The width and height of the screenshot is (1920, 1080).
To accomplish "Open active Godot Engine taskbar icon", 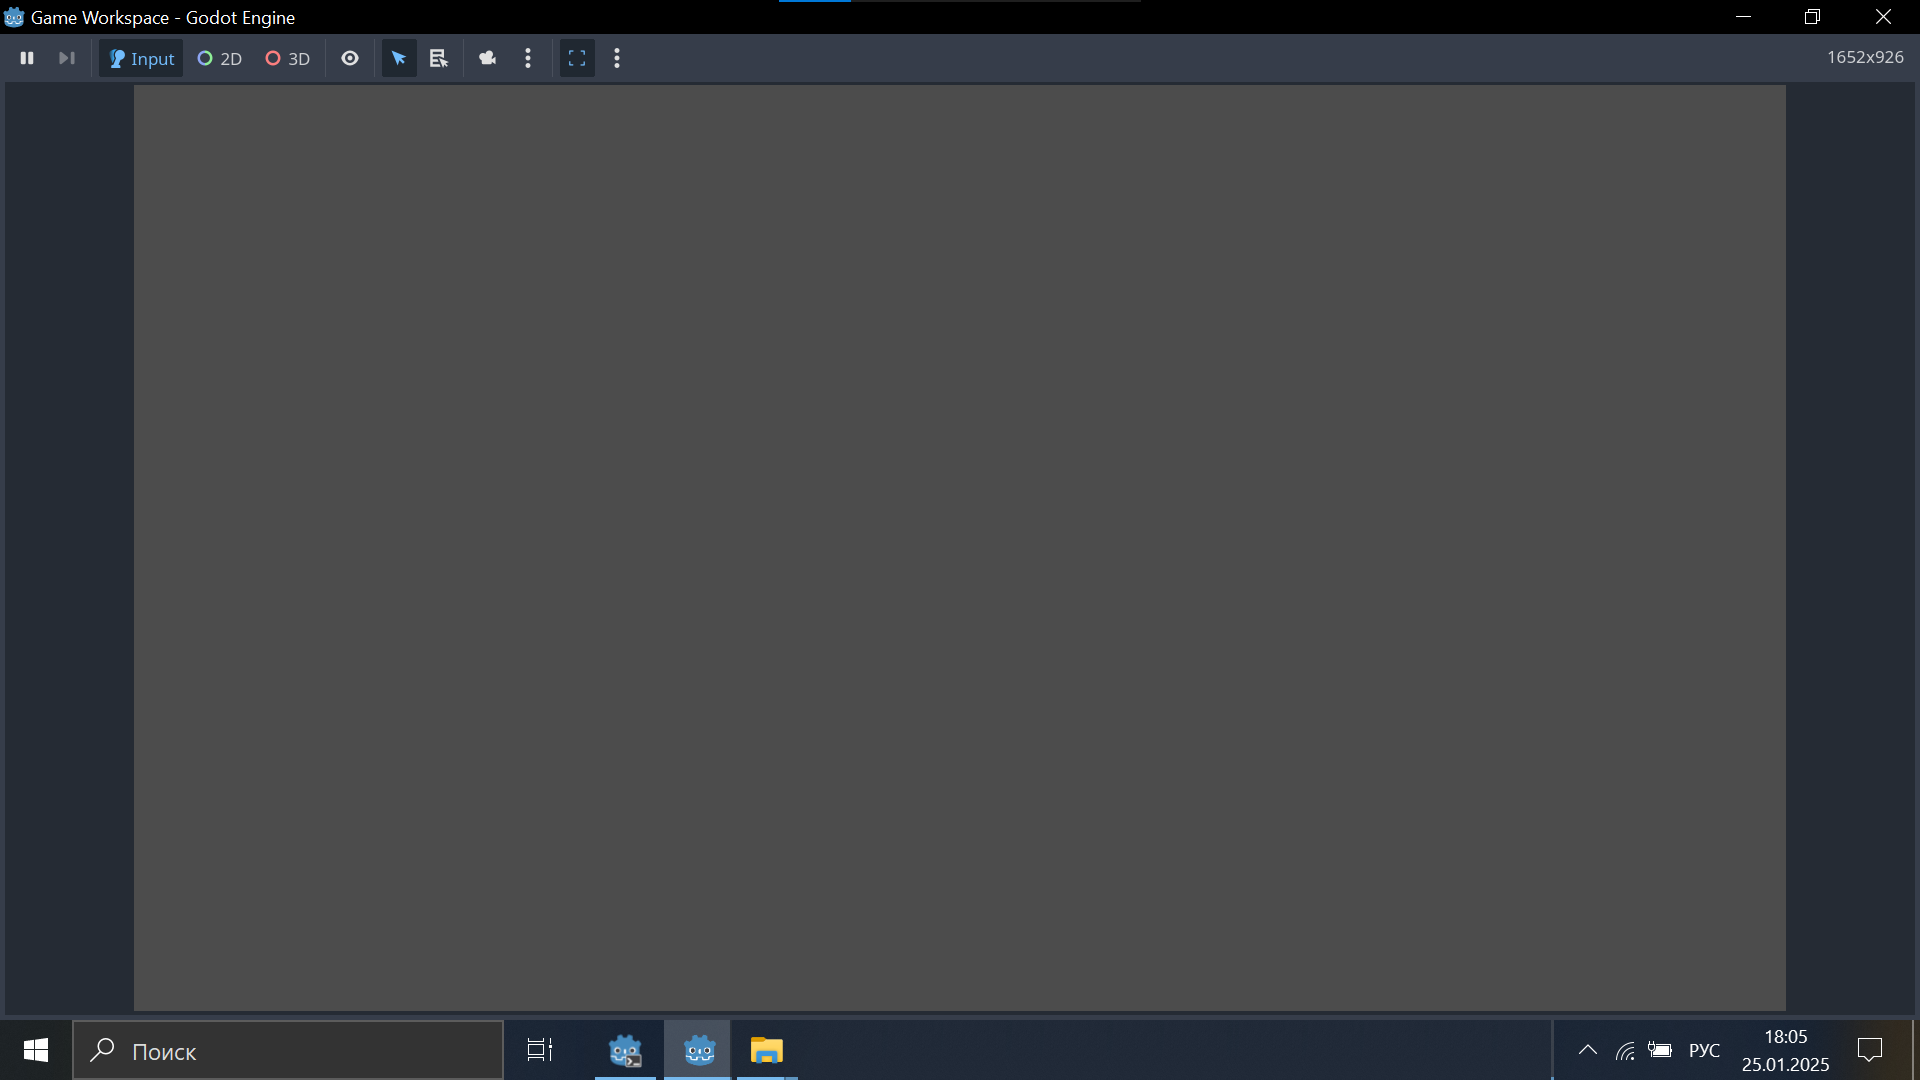I will [x=699, y=1050].
